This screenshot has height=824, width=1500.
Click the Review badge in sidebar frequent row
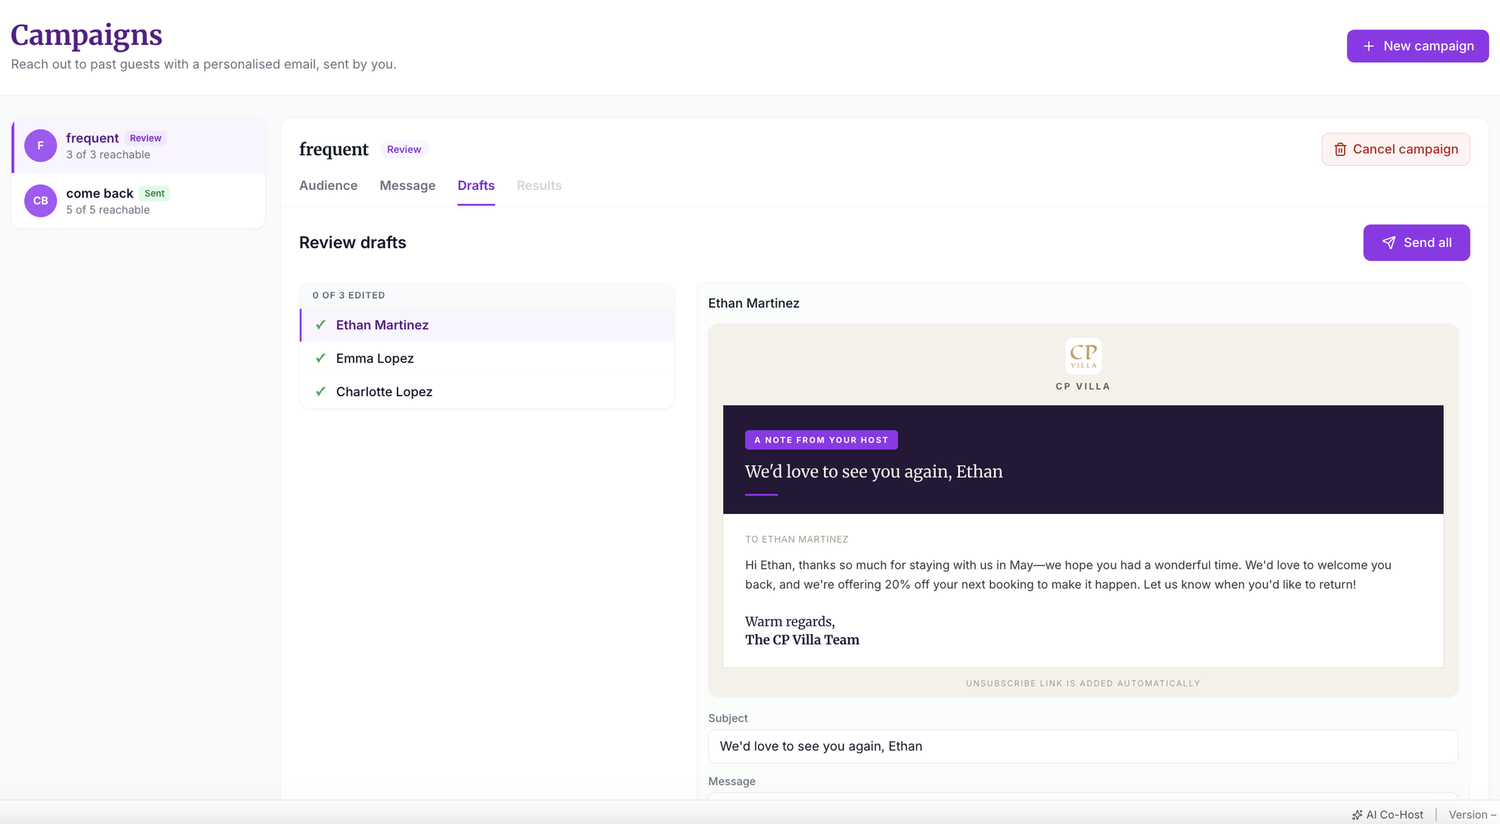click(x=145, y=138)
